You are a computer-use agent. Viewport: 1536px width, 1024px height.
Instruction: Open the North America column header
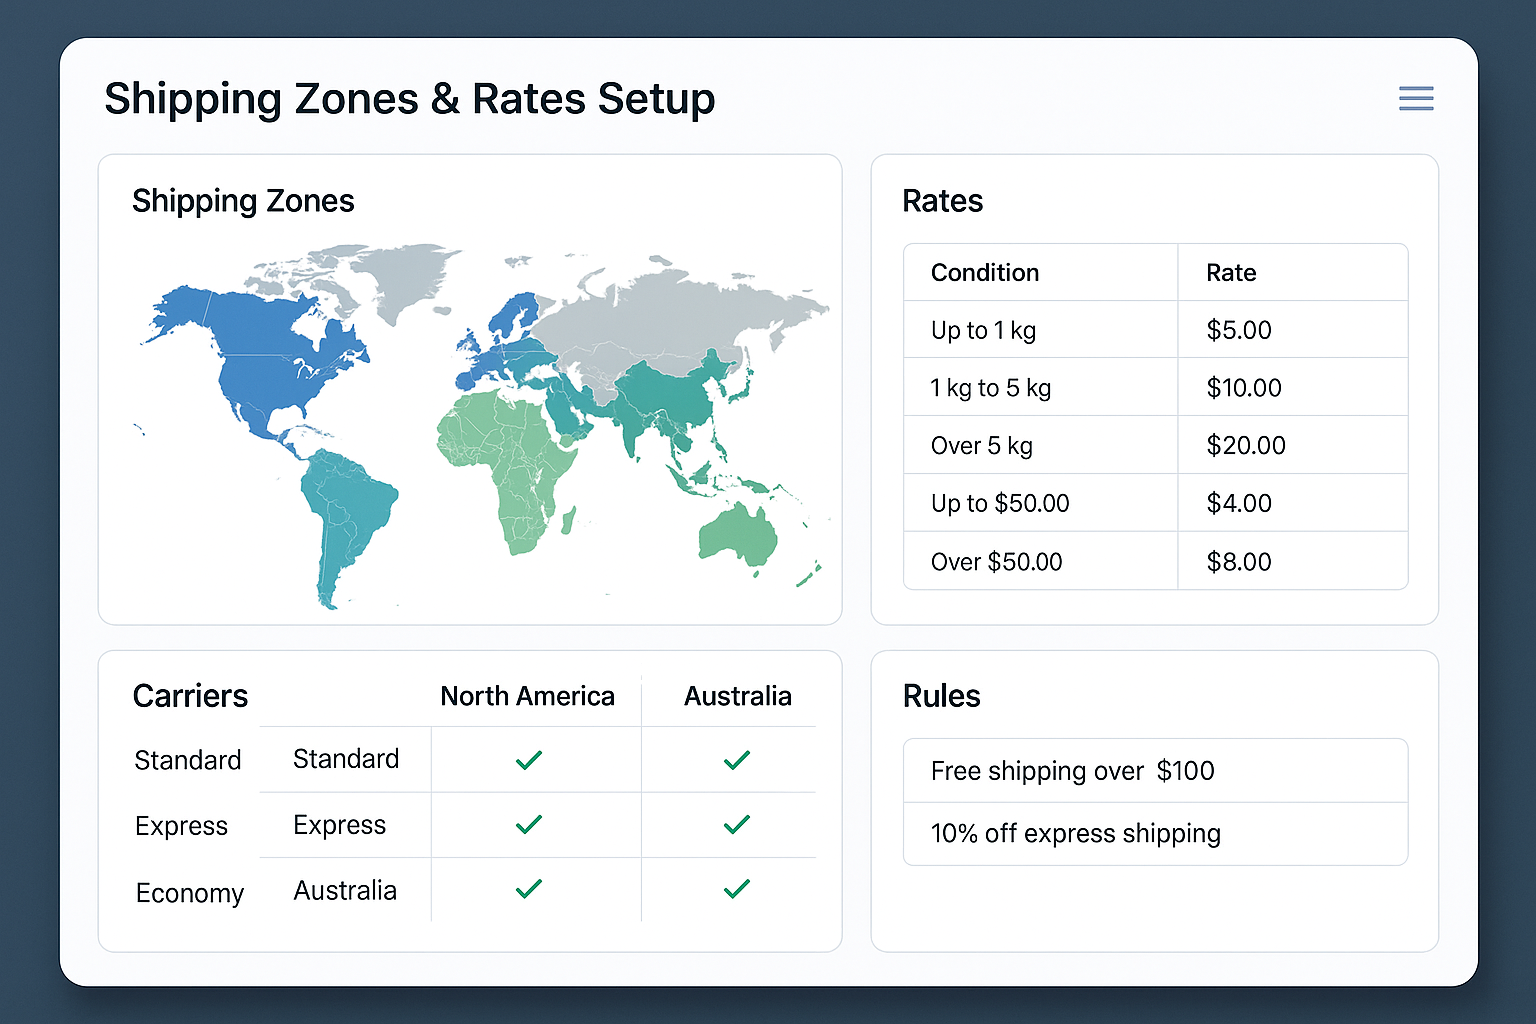pos(528,696)
